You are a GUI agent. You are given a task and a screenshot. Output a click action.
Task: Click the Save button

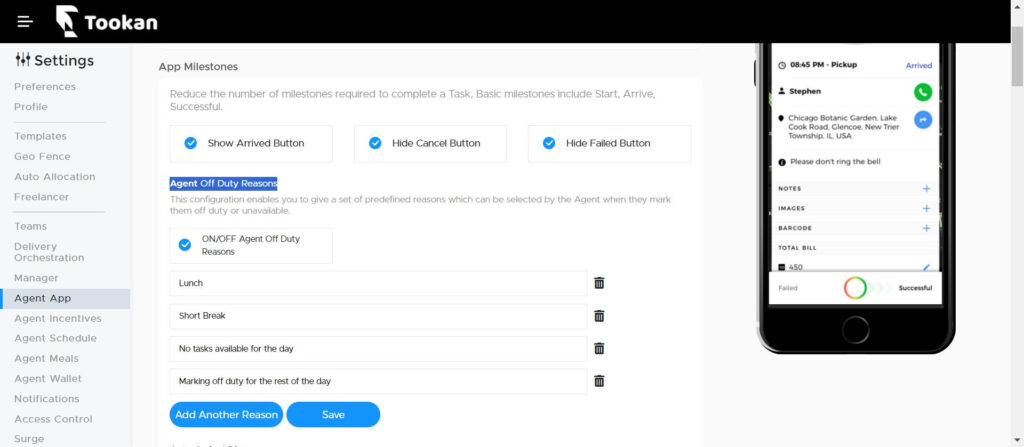333,414
